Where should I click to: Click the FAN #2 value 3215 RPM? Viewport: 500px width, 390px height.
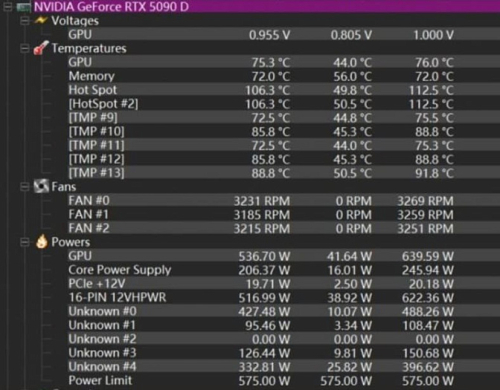[x=262, y=229]
